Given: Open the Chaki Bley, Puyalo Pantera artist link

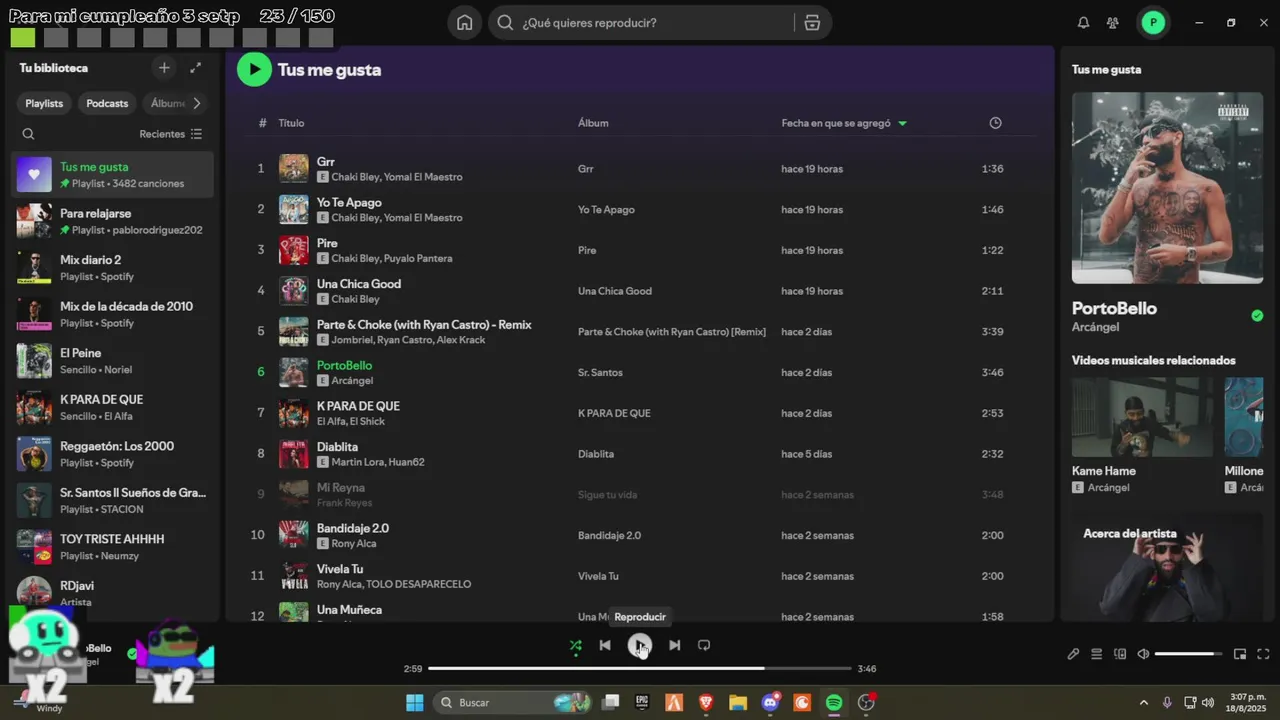Looking at the screenshot, I should click(392, 258).
